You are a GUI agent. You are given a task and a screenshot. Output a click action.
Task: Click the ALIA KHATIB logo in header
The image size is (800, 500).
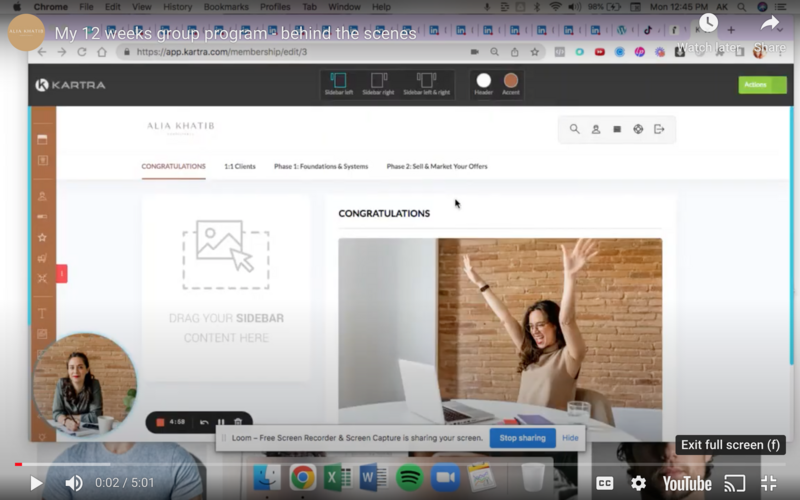pos(181,128)
